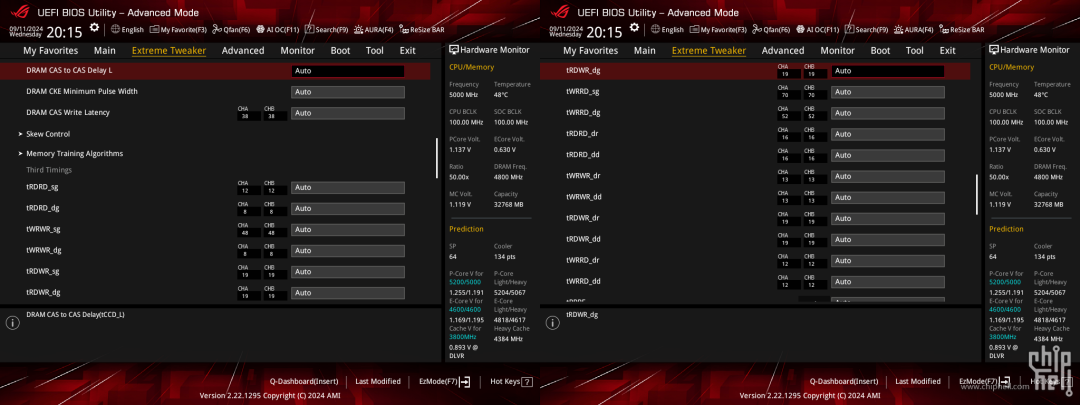Open tRDRD_dg Auto field, left screen
The image size is (1080, 405).
(348, 208)
